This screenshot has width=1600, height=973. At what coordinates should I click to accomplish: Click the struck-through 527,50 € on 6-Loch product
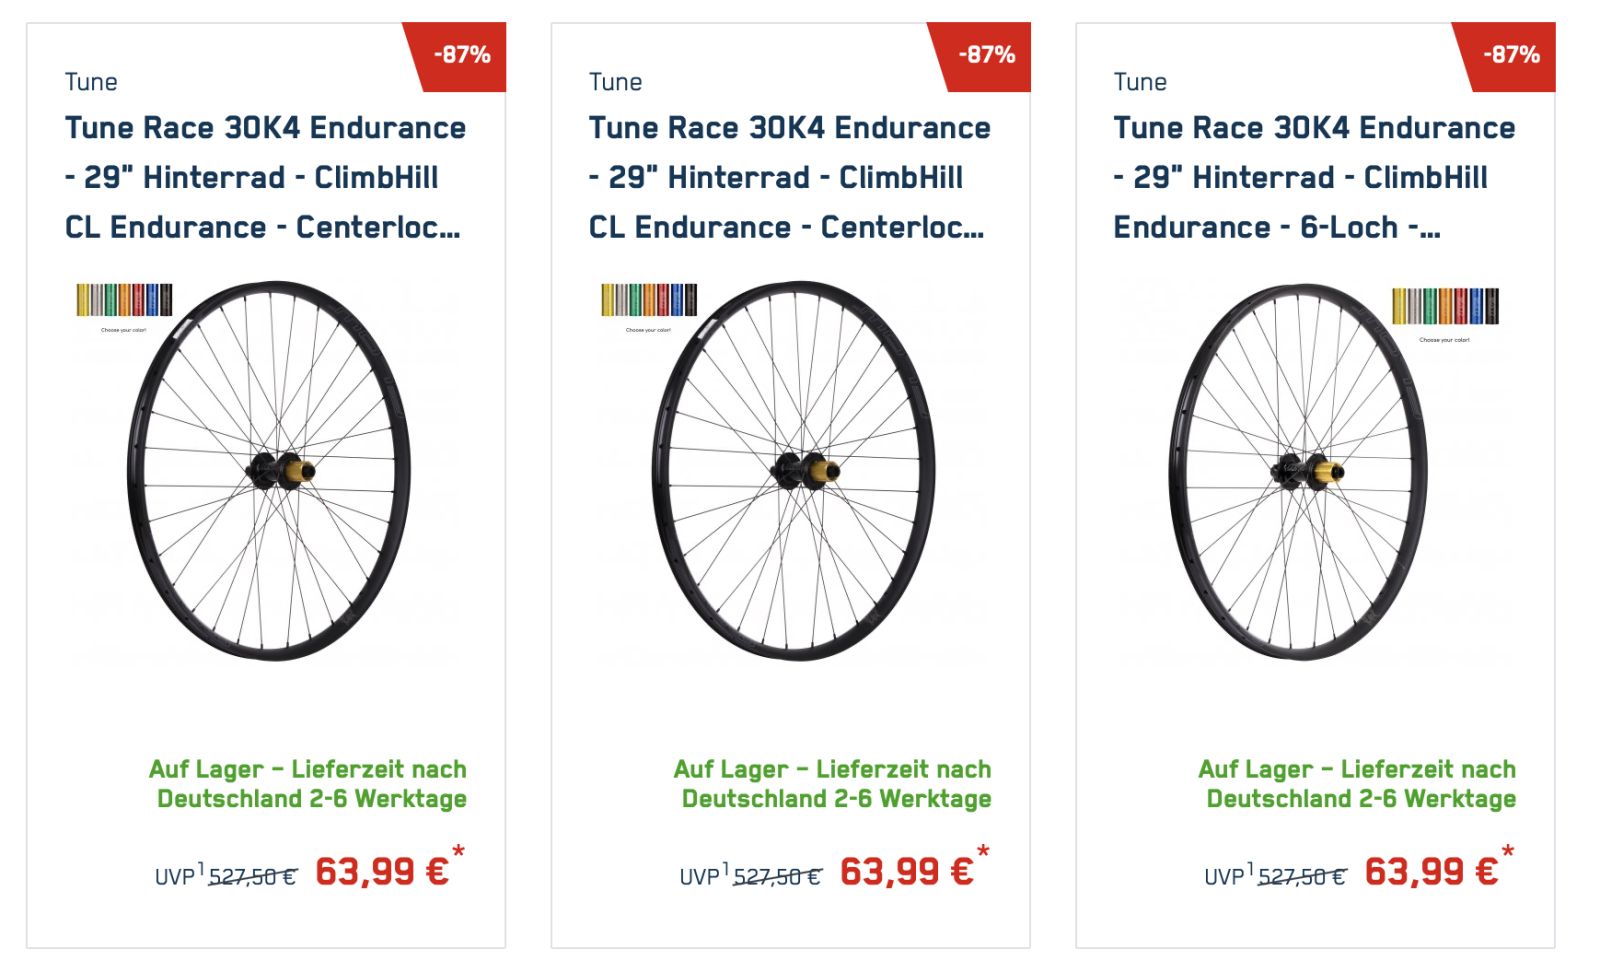coord(1301,877)
